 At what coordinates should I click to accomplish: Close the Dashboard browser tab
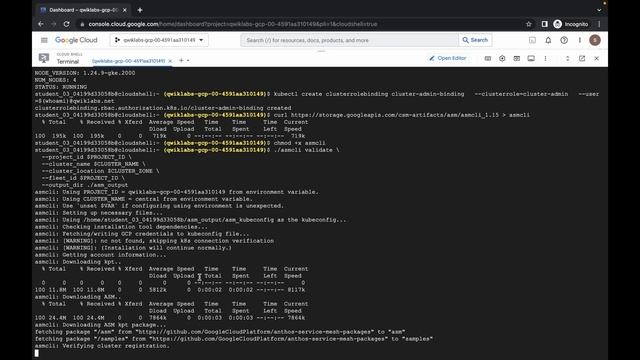pos(124,10)
